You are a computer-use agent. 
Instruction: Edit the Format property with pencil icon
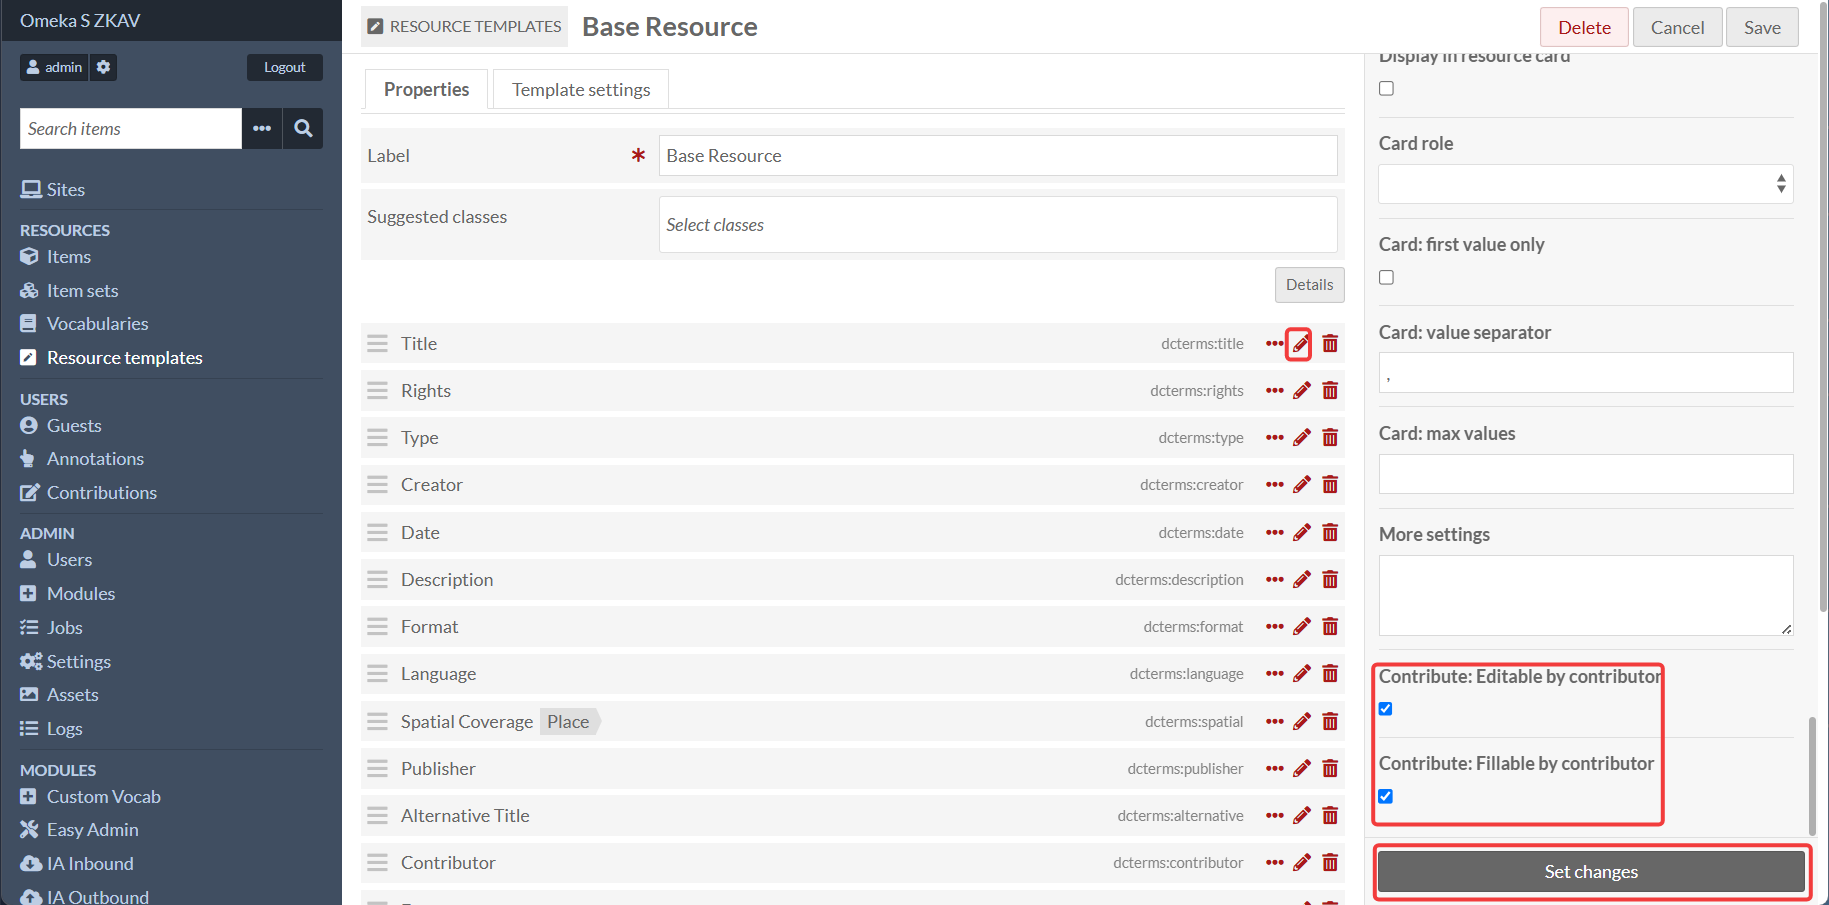(1301, 627)
